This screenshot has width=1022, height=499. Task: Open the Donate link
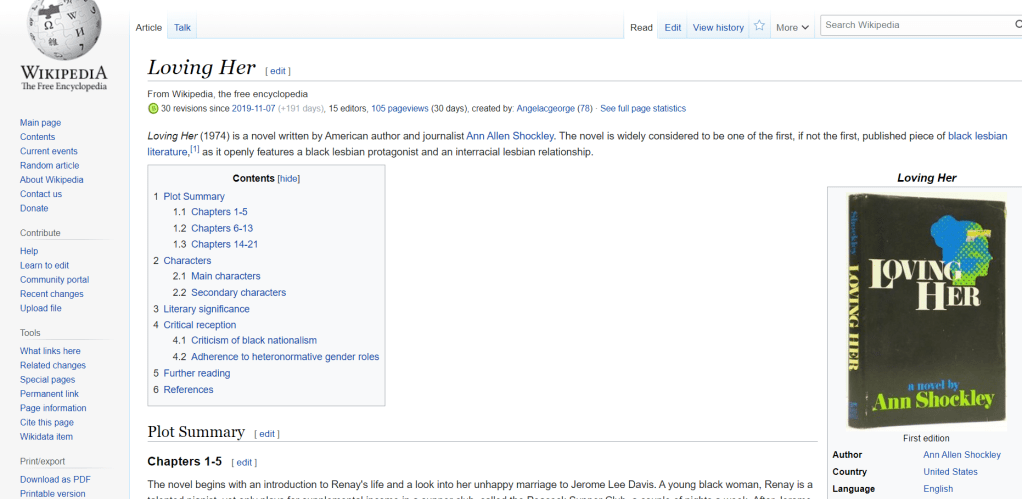pyautogui.click(x=34, y=208)
